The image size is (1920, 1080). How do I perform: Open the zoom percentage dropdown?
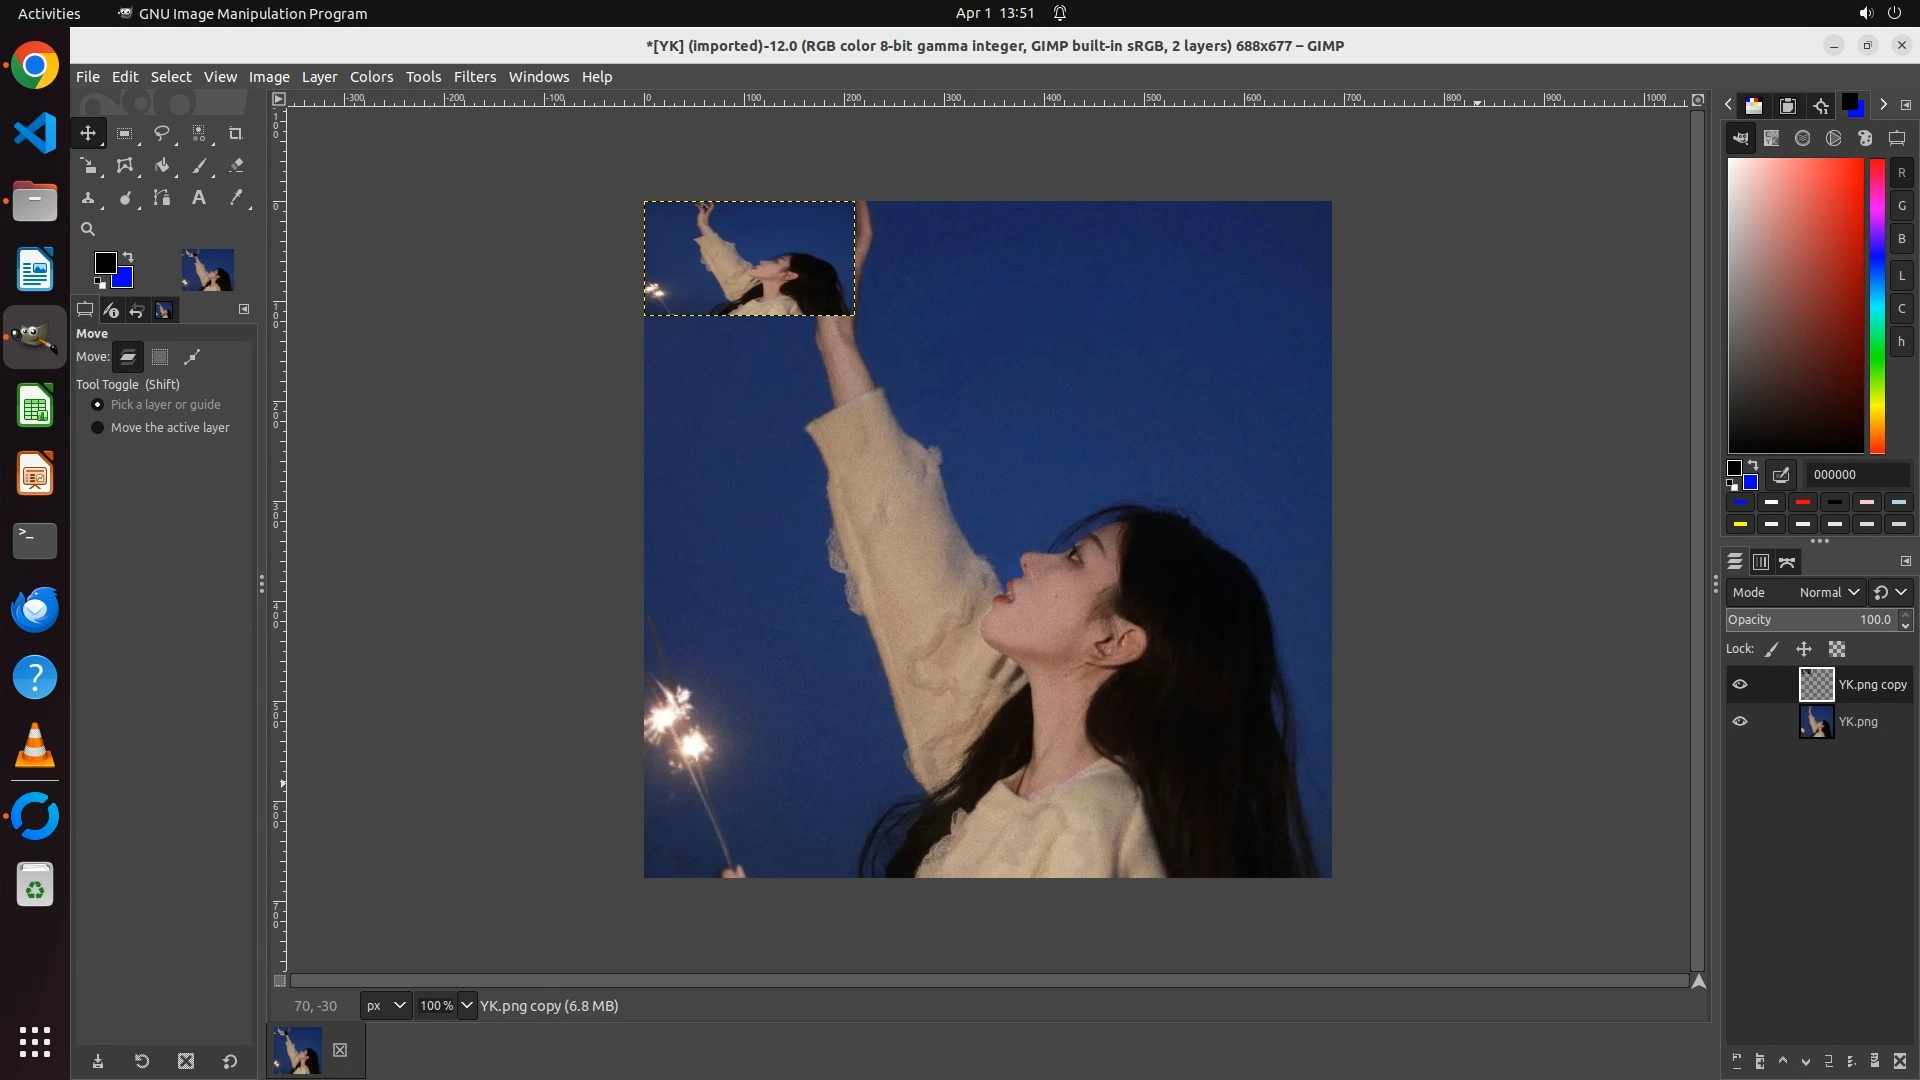[467, 1006]
